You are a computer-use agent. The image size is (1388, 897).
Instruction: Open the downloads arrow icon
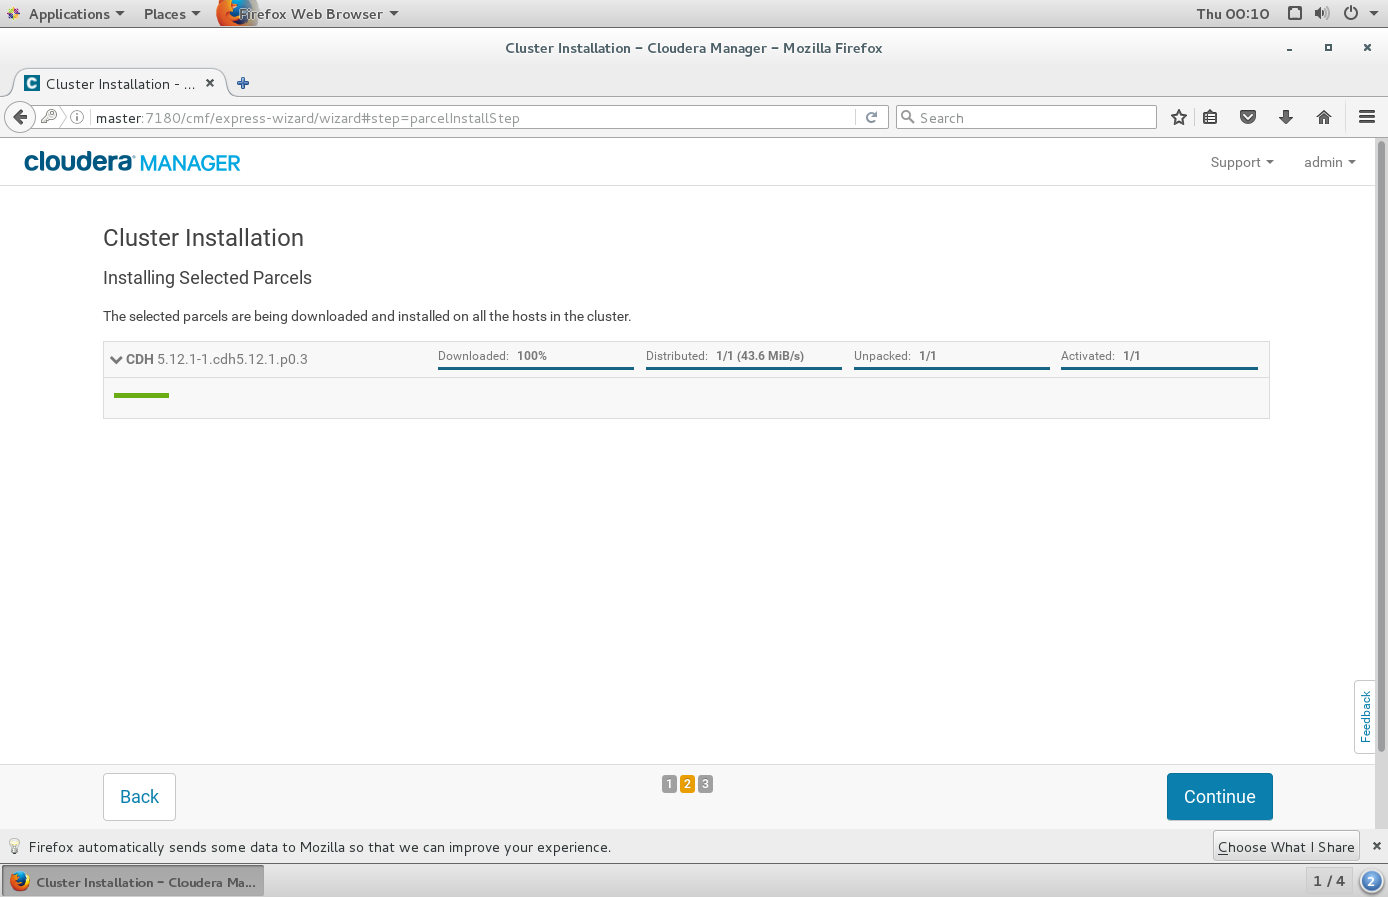coord(1286,117)
